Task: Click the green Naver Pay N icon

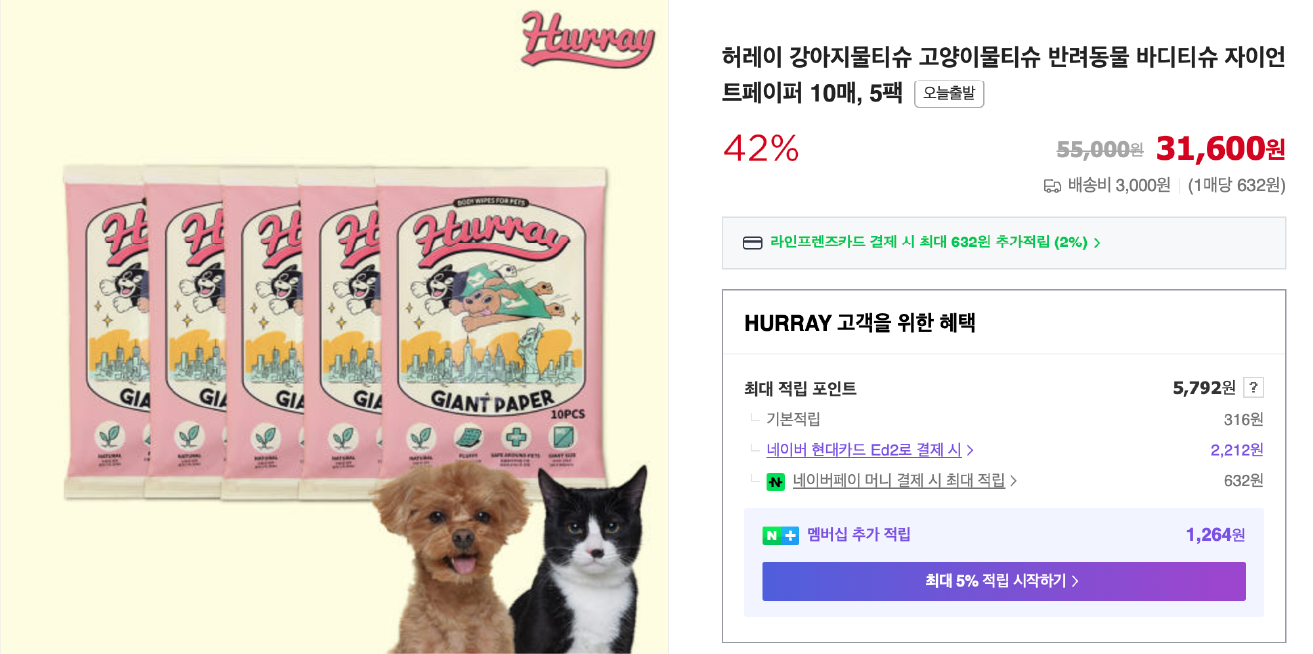Action: [x=775, y=481]
